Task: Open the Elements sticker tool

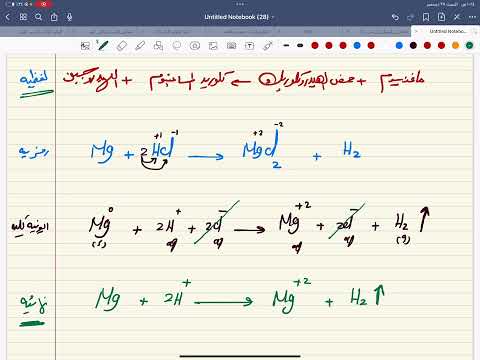Action: pyautogui.click(x=195, y=46)
